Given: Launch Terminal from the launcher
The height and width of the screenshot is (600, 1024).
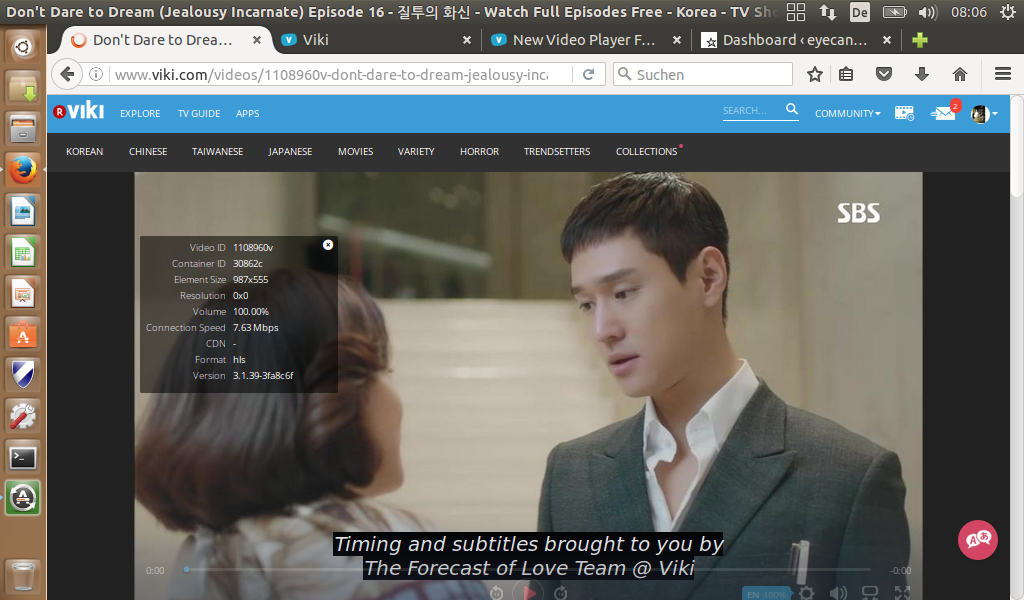Looking at the screenshot, I should click(x=23, y=458).
